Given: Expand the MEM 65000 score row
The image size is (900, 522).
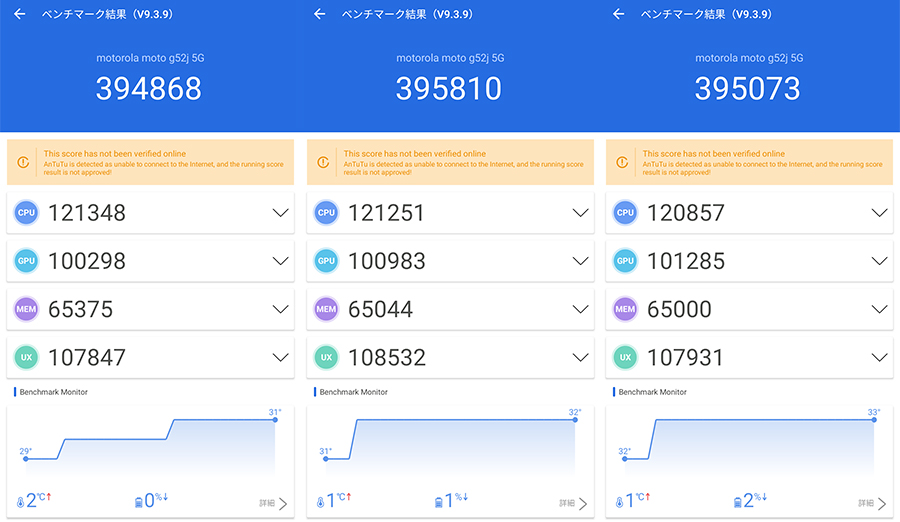Looking at the screenshot, I should [879, 310].
